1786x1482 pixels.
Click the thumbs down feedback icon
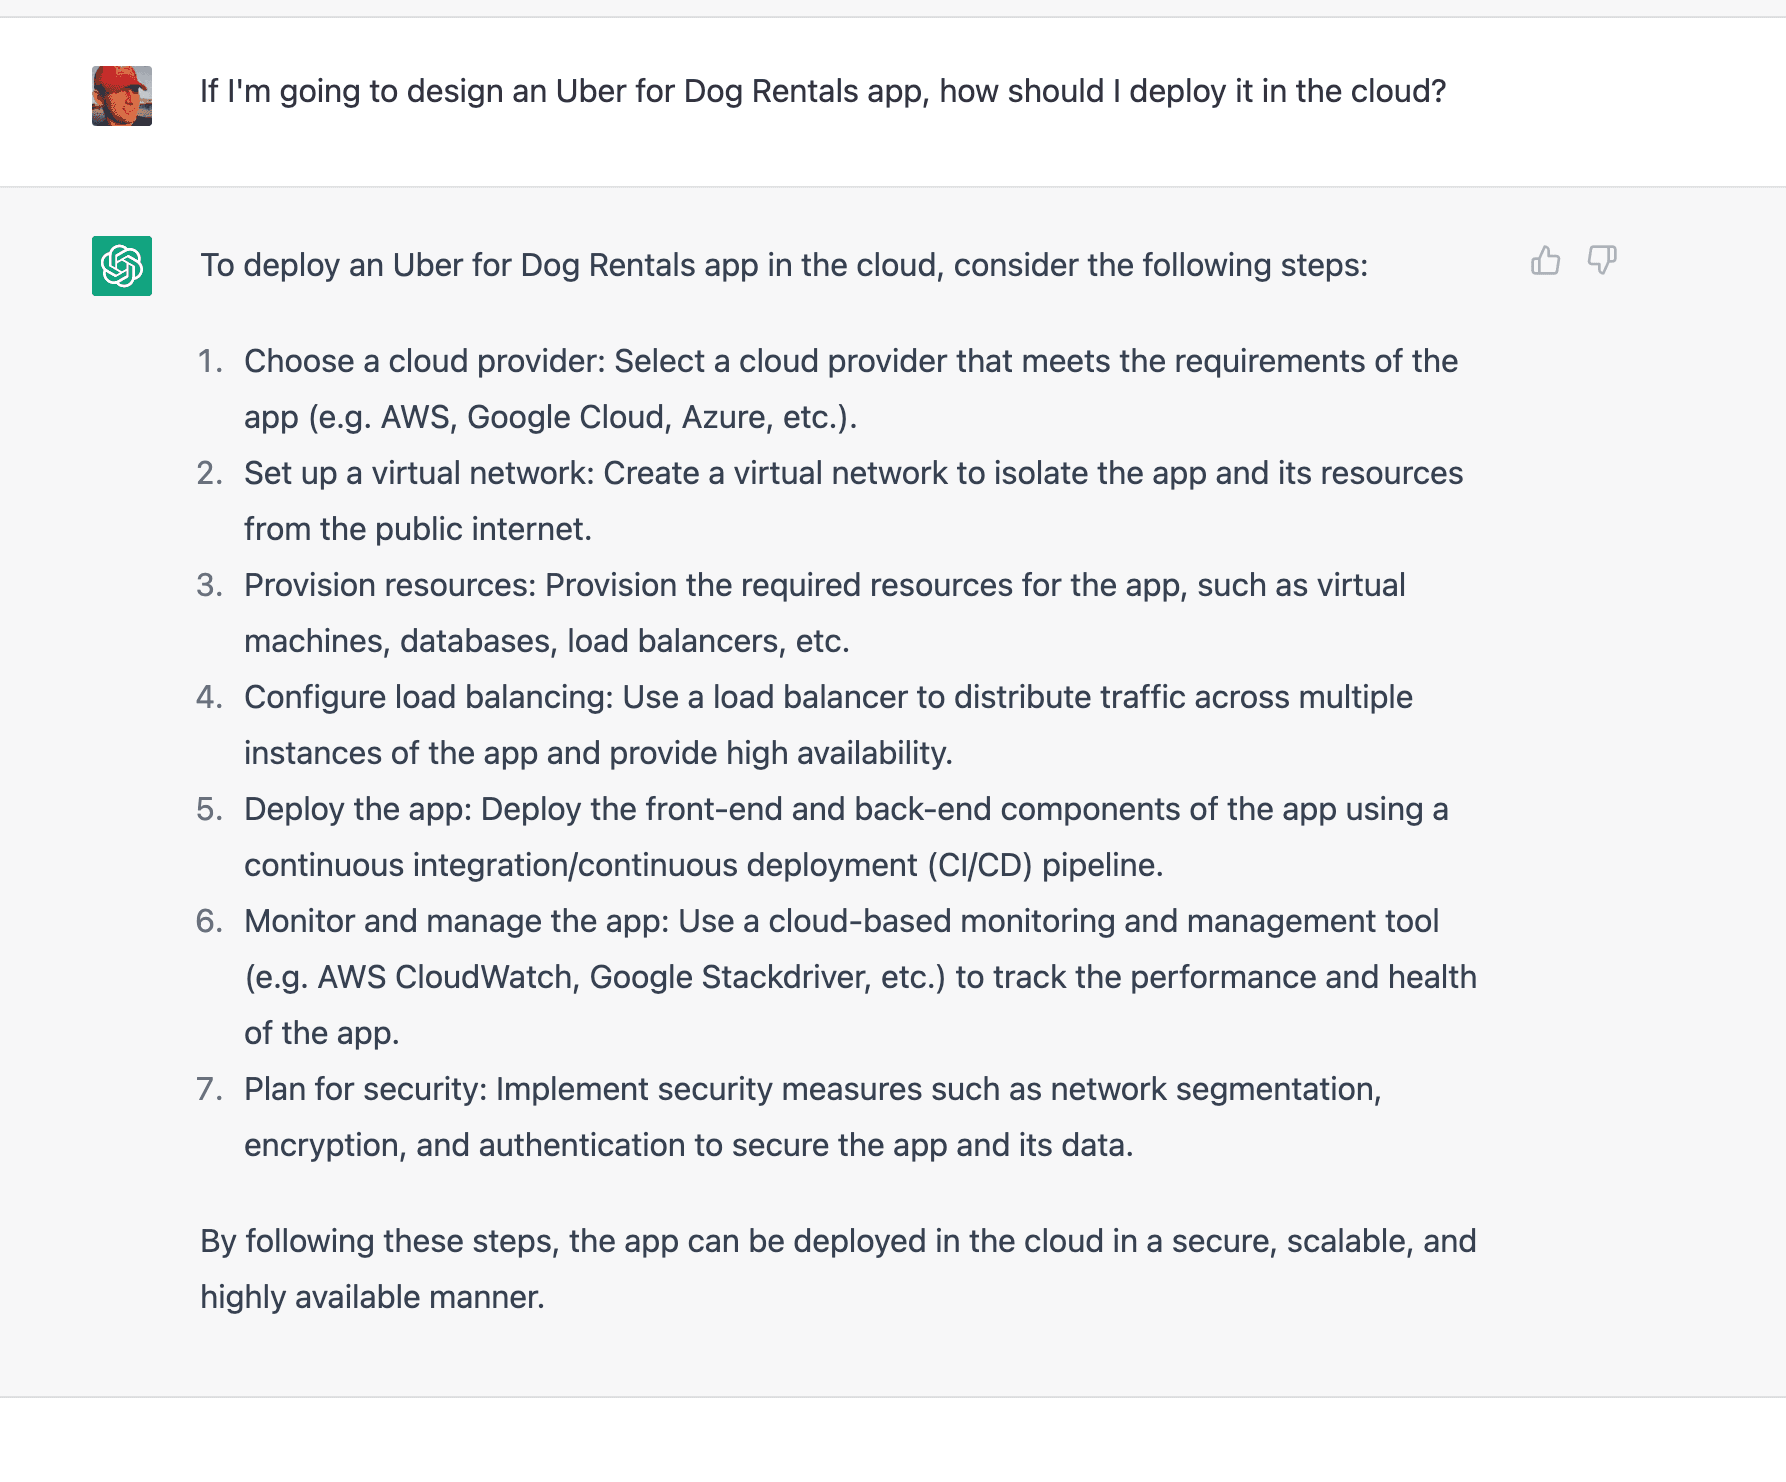[x=1602, y=261]
